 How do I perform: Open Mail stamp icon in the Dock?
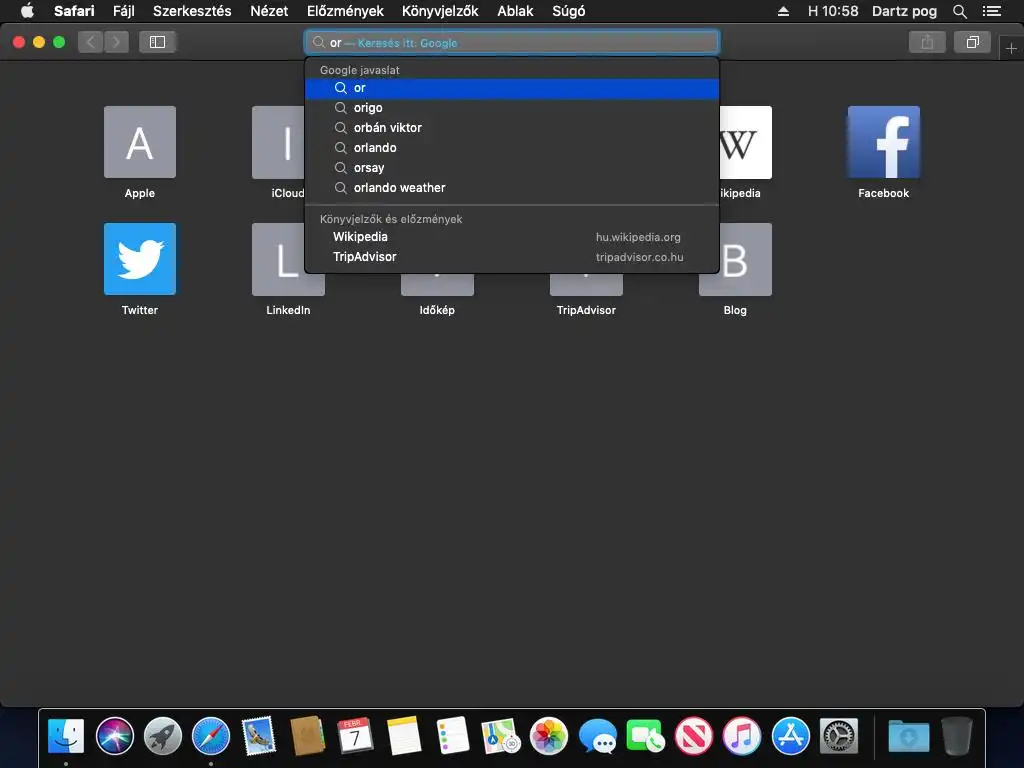pos(259,736)
